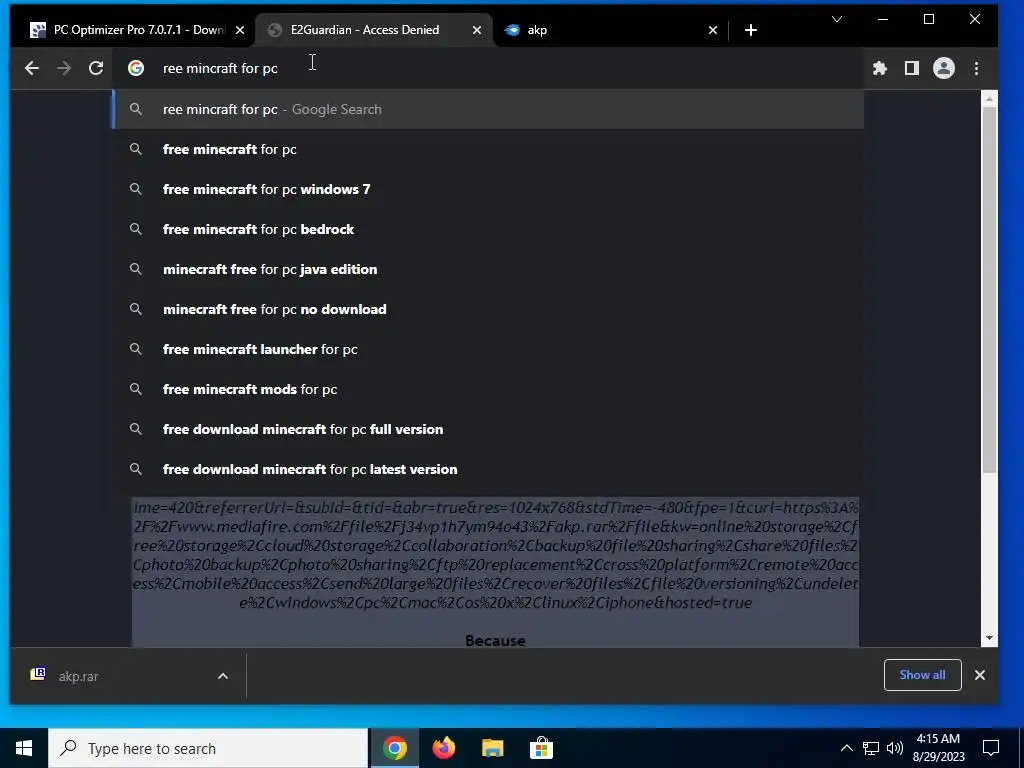The width and height of the screenshot is (1024, 768).
Task: Choose 'free download minecraft for pc latest version'
Action: tap(488, 470)
